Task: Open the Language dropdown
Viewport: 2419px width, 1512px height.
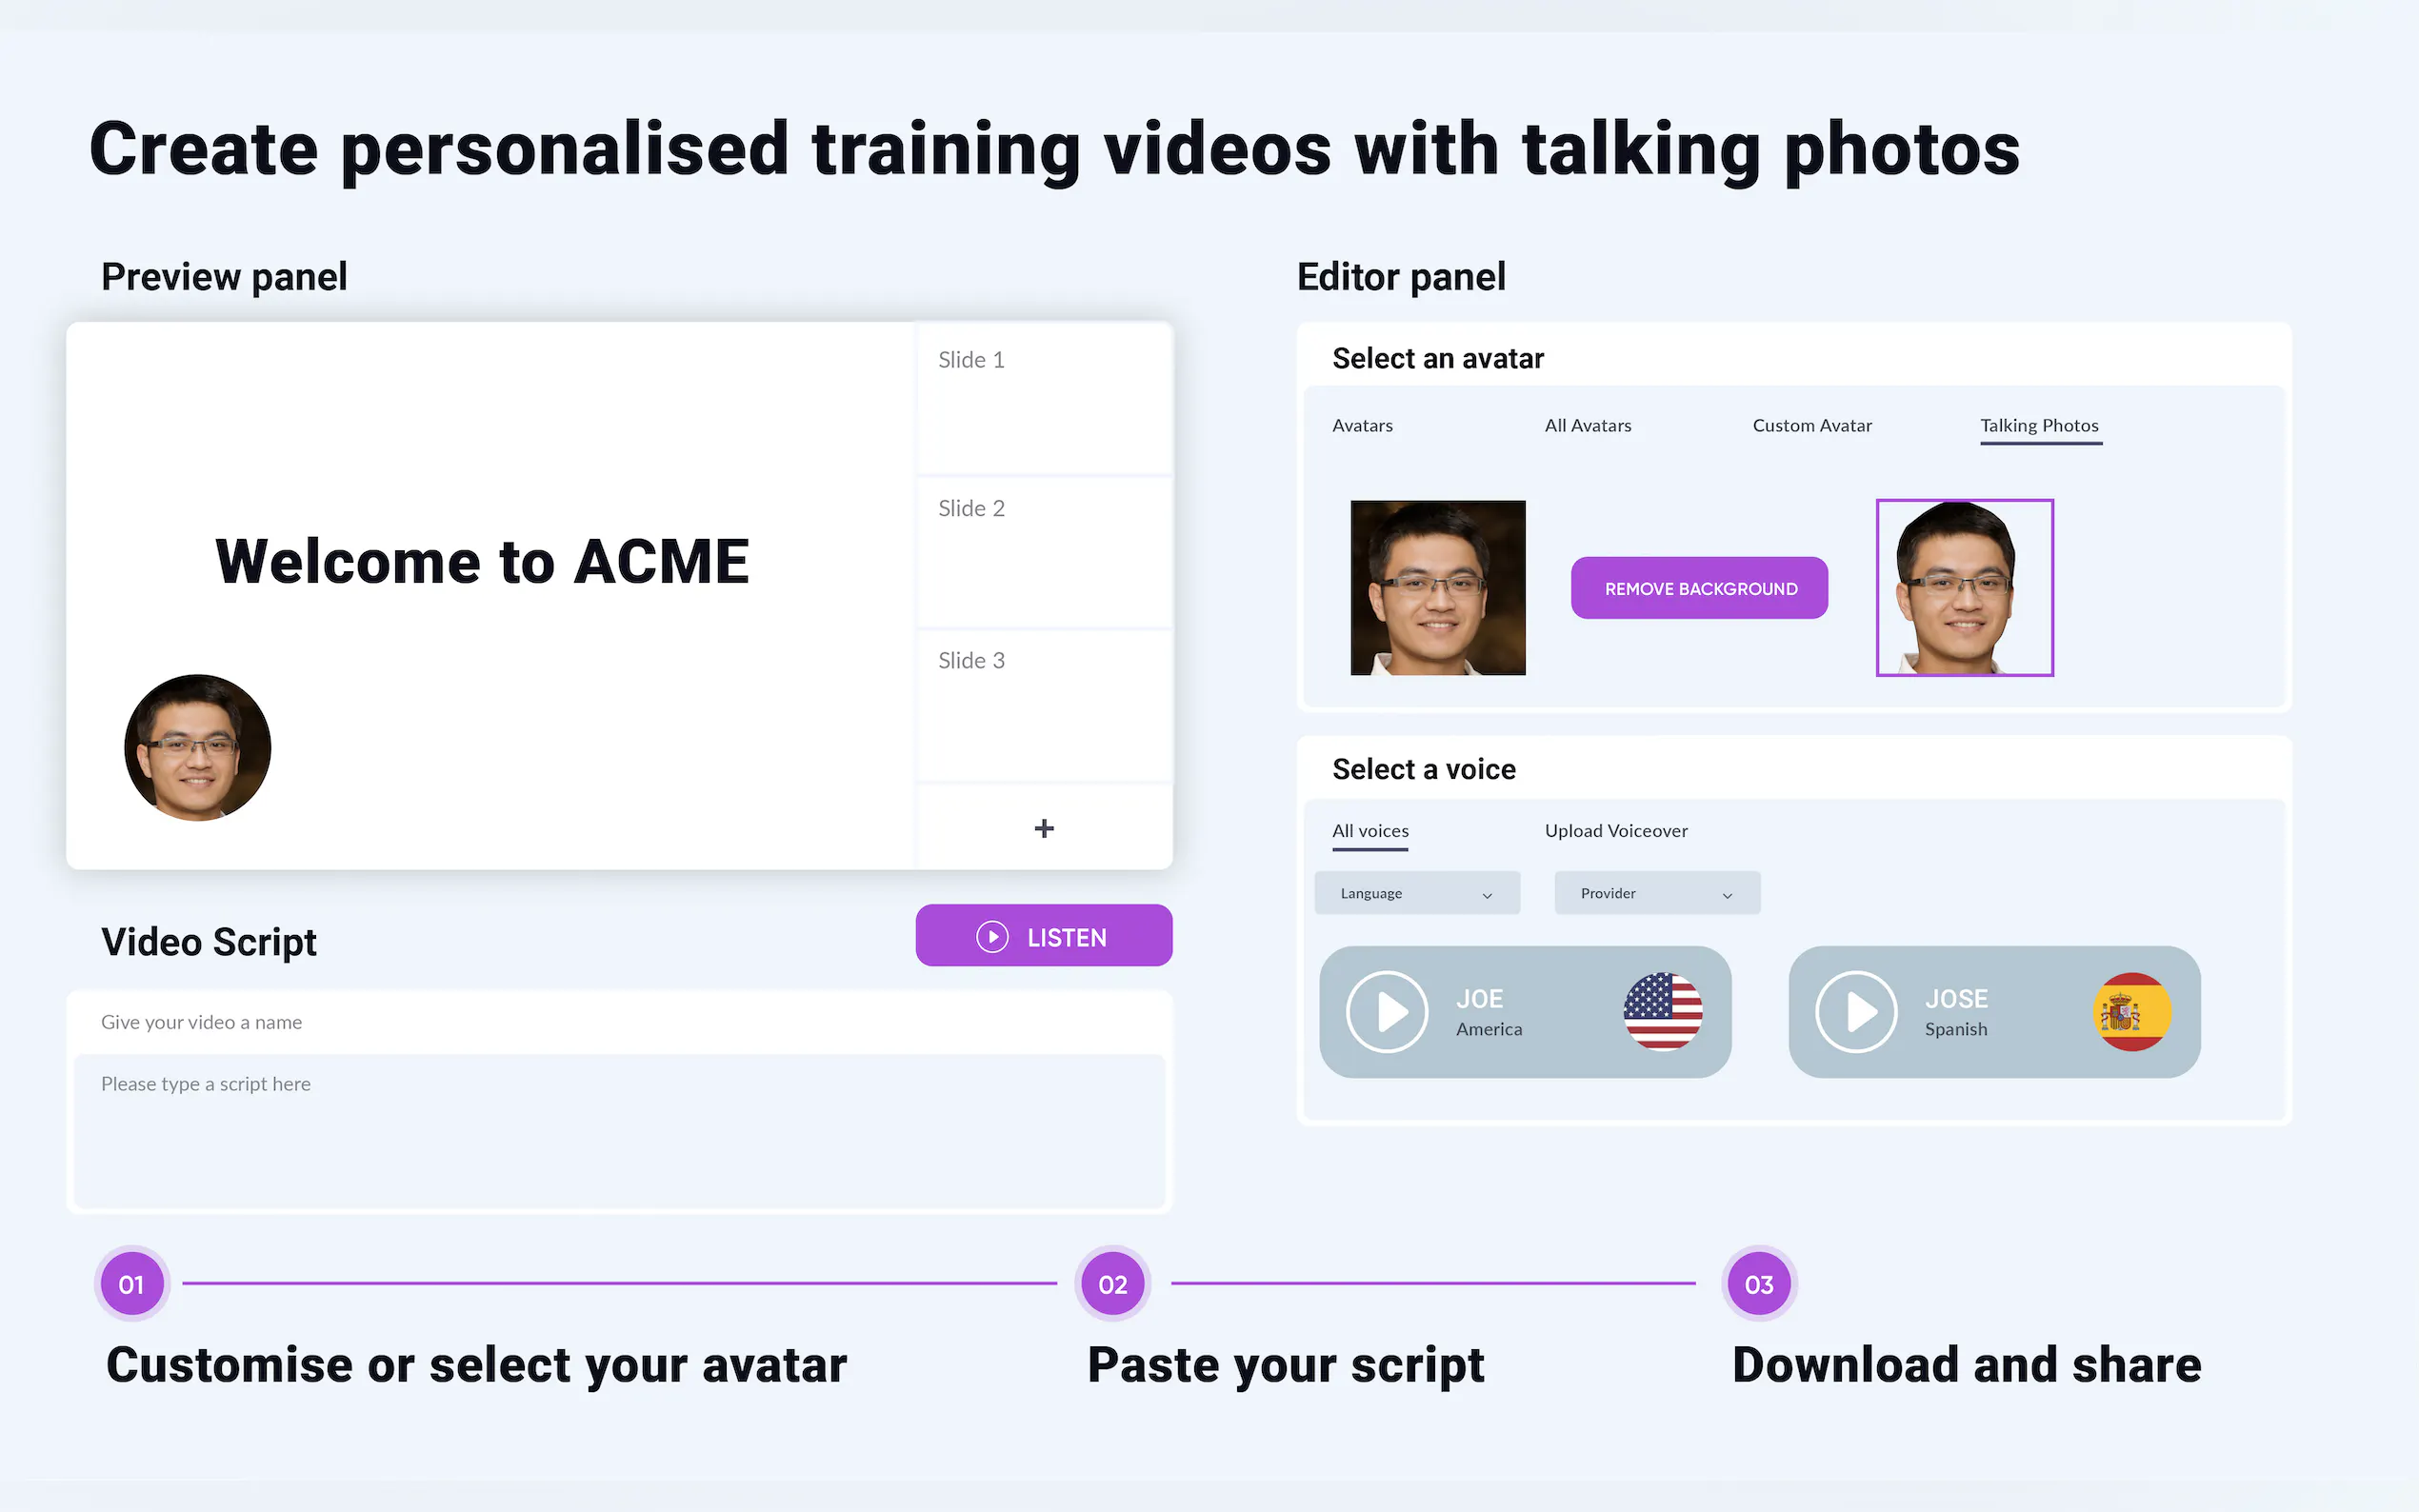Action: click(1416, 893)
